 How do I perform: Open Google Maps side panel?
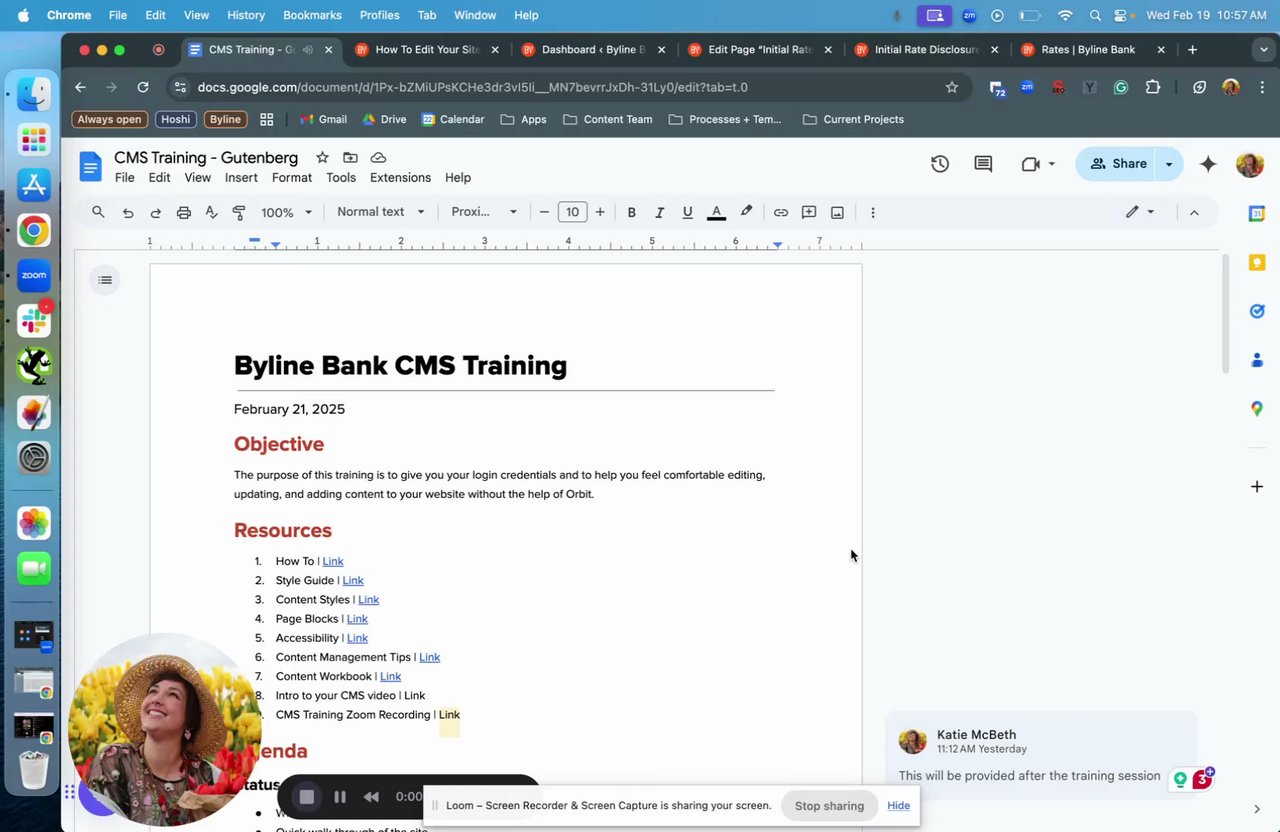pyautogui.click(x=1257, y=409)
